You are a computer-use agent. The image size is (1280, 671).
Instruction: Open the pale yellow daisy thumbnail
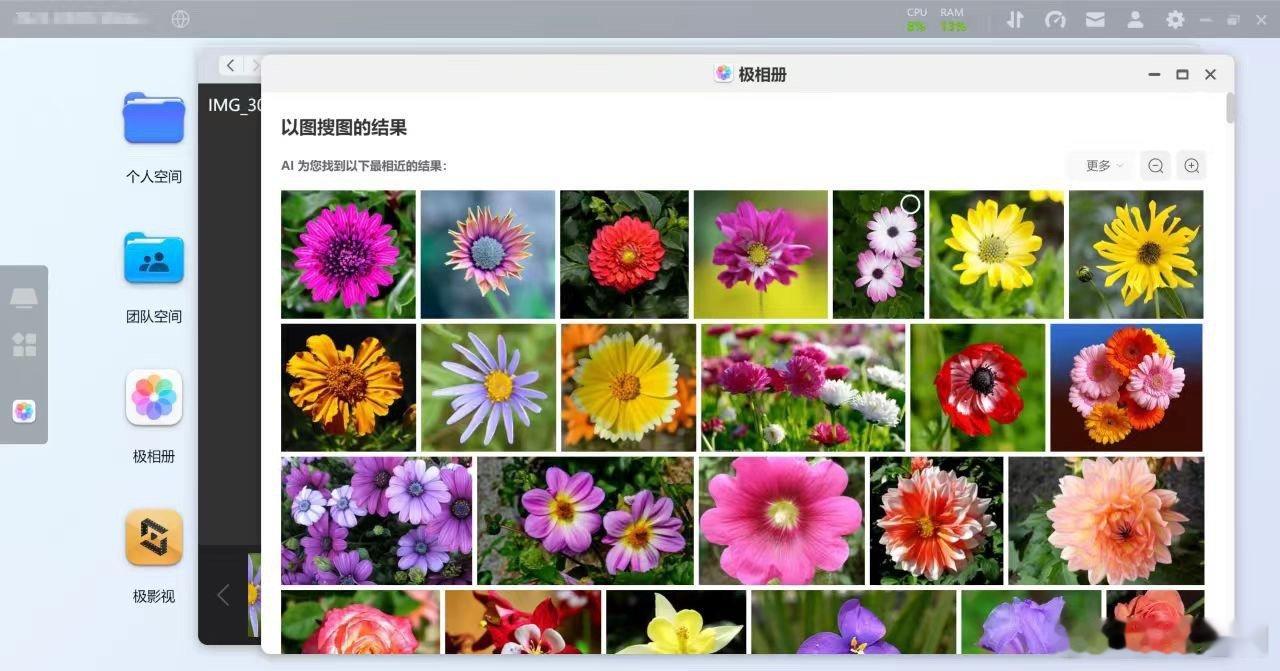pos(997,254)
